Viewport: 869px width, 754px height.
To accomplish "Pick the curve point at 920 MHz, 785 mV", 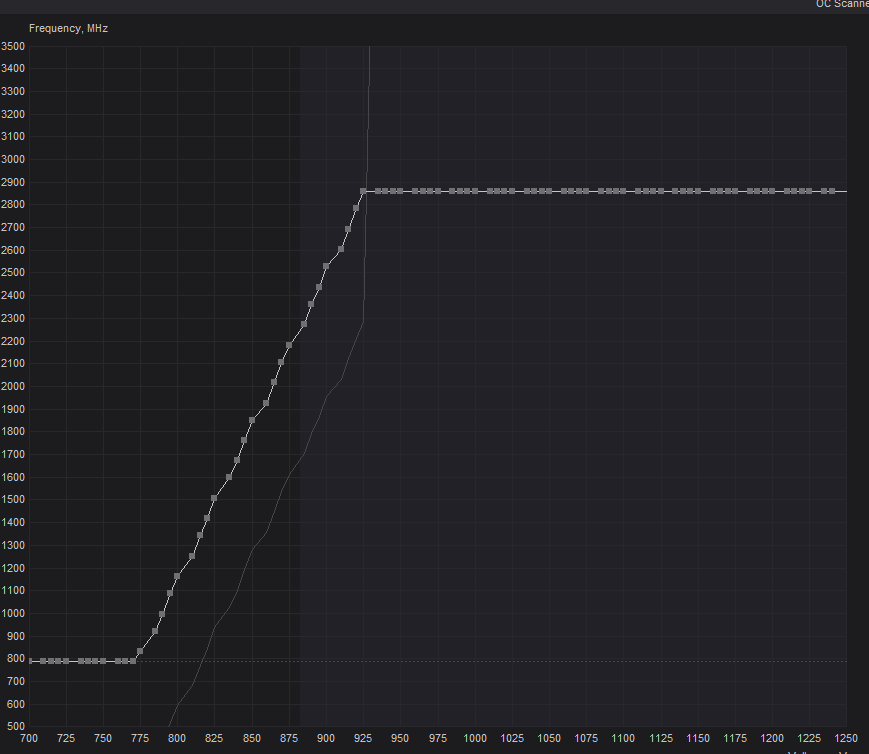I will click(155, 631).
